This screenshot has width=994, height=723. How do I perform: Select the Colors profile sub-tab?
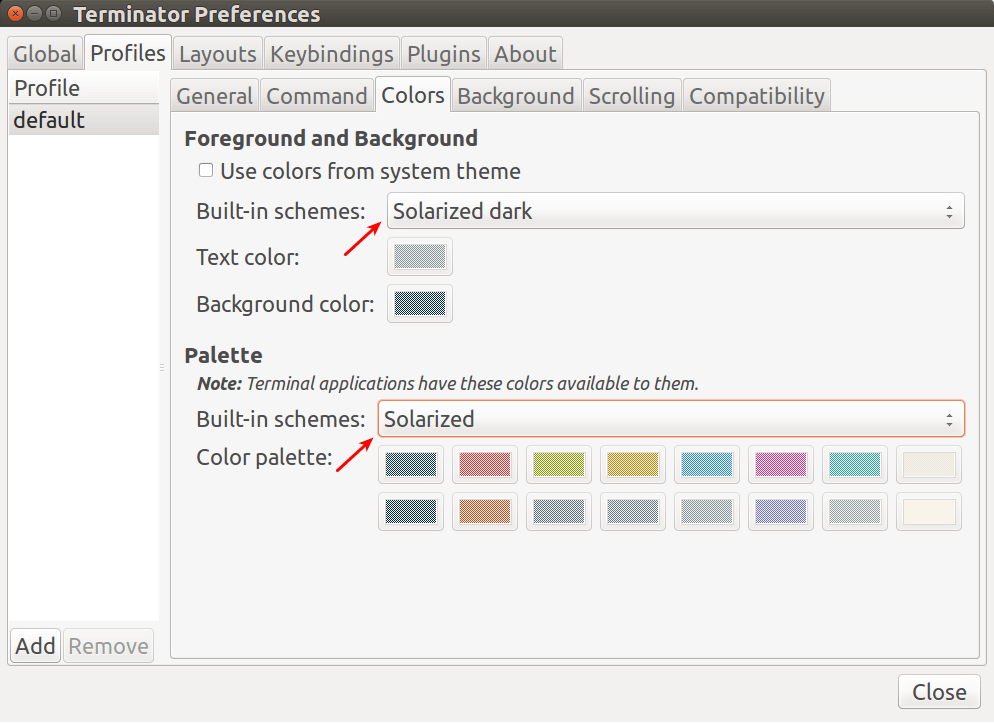413,95
